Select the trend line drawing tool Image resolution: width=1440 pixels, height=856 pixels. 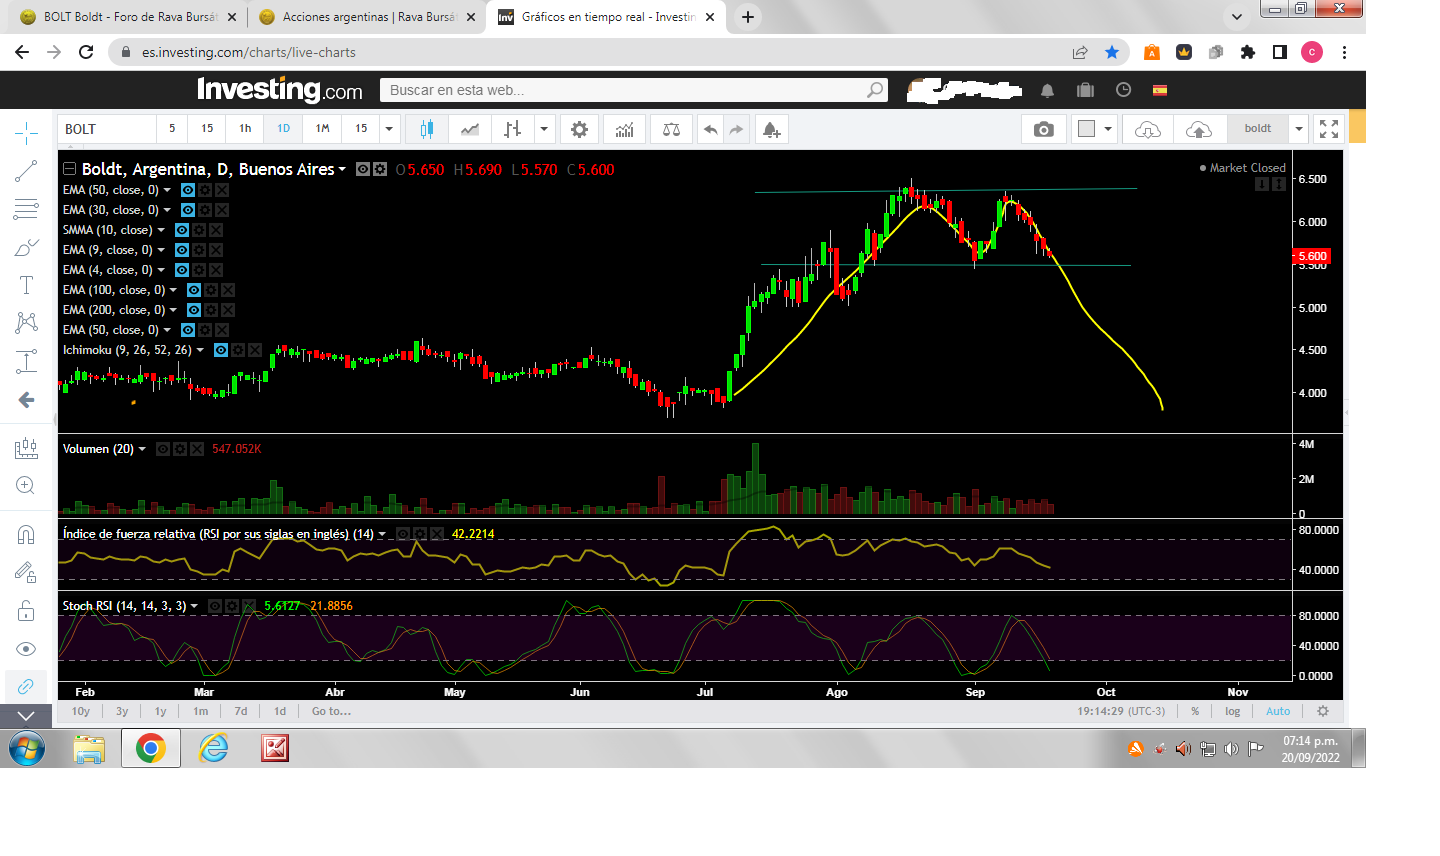[26, 171]
